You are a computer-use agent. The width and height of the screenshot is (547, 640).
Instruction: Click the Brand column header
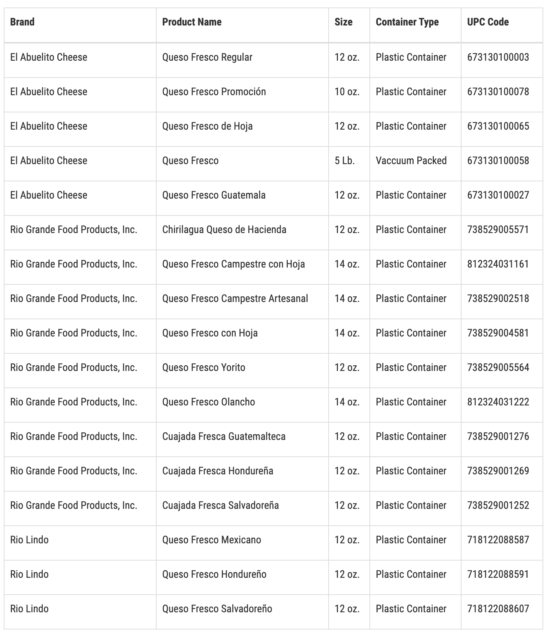coord(22,22)
